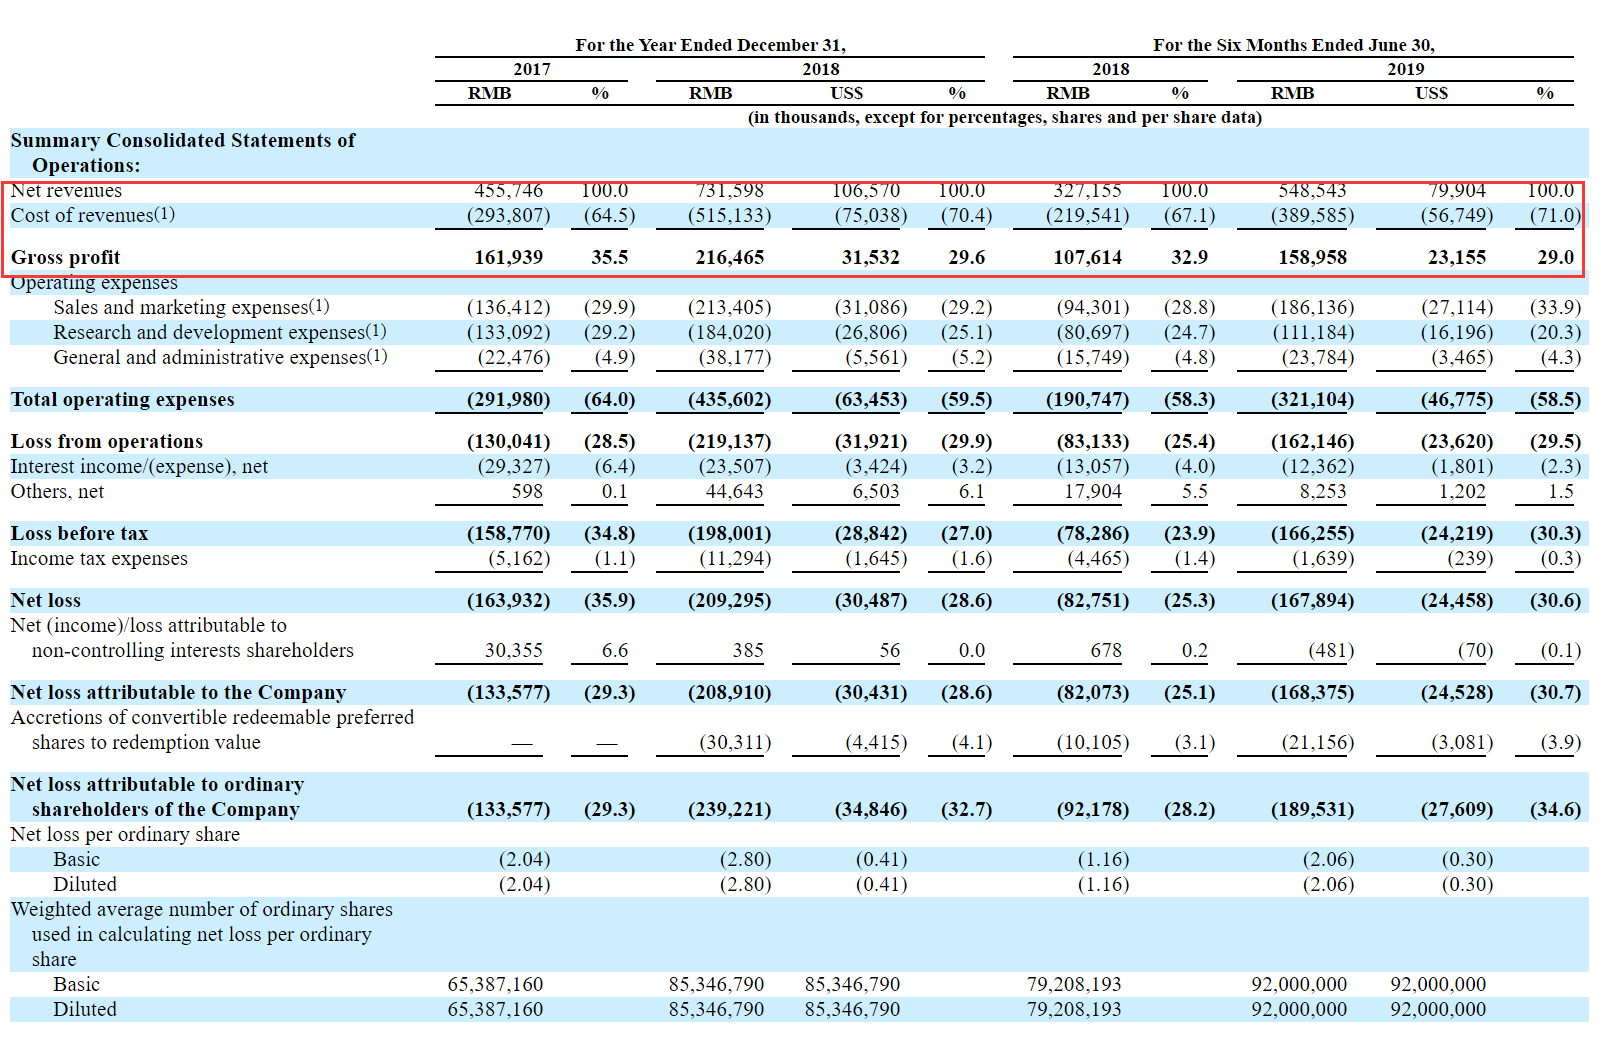
Task: Click the 2017 basic weighted shares value 65,387,160
Action: tap(495, 984)
